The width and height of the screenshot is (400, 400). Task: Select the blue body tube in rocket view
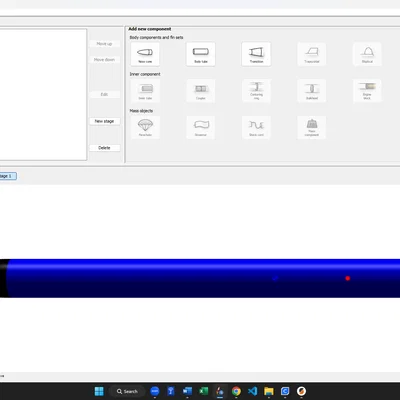203,278
